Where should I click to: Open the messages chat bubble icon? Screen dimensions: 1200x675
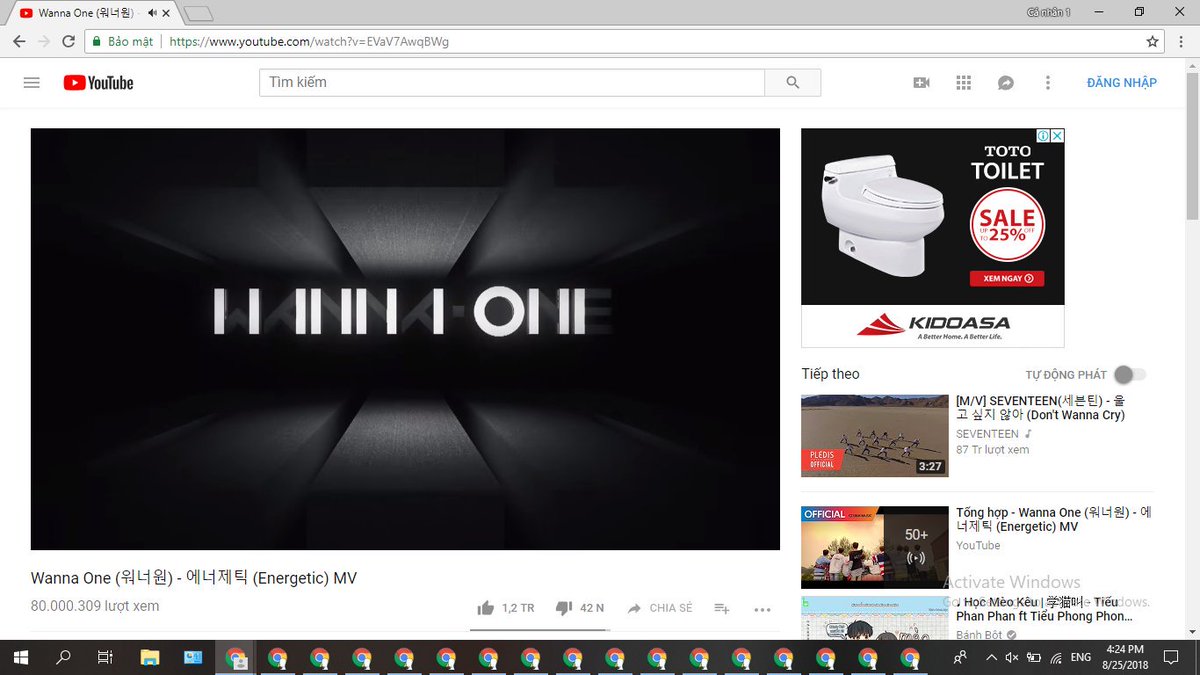pyautogui.click(x=1006, y=83)
